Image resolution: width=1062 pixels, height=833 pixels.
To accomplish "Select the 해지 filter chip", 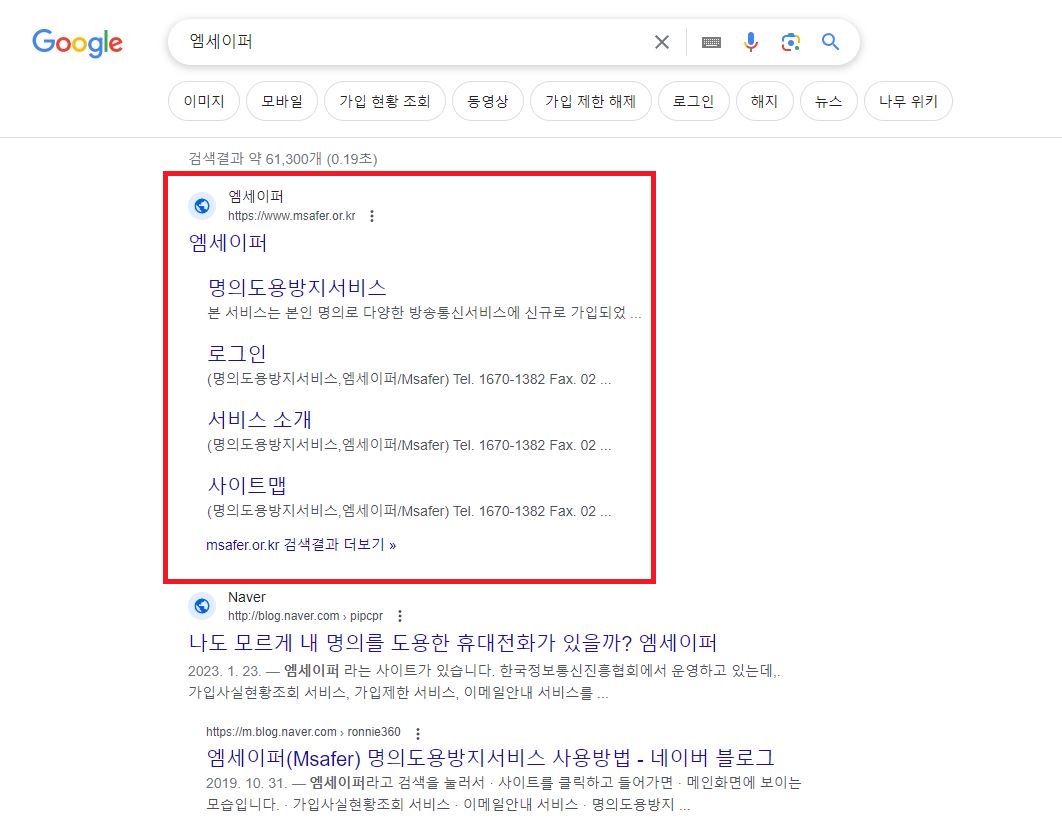I will tap(765, 101).
